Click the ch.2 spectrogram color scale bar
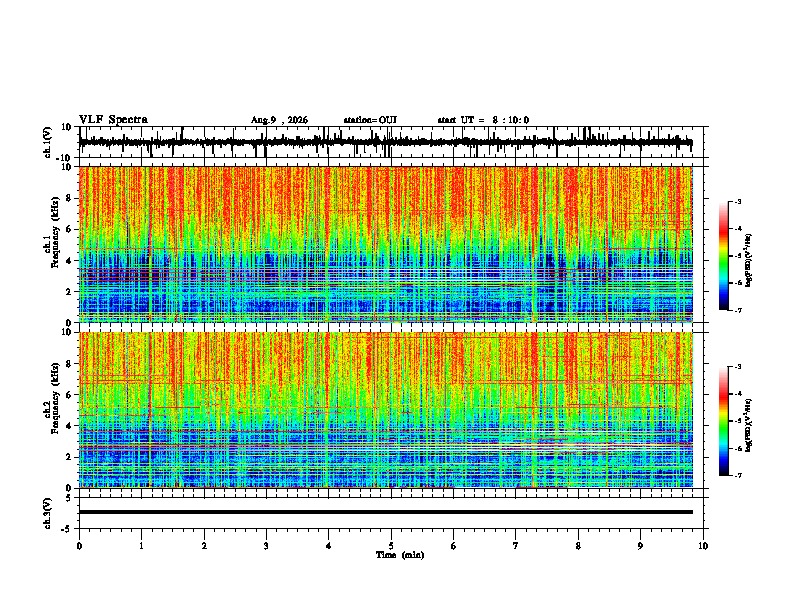792x612 pixels. click(724, 421)
